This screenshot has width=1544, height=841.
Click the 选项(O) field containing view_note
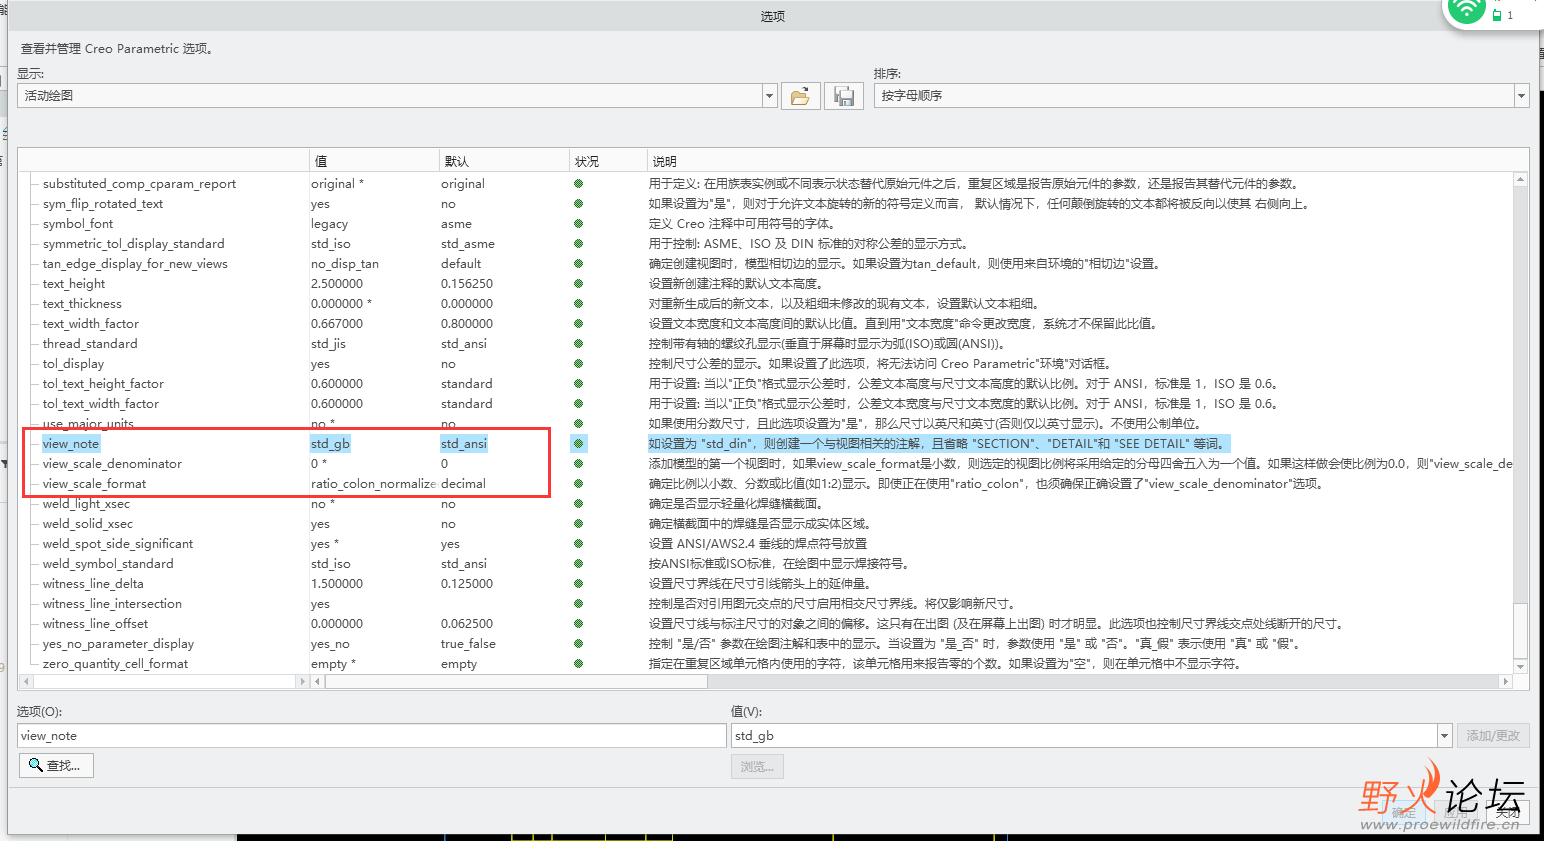coord(372,736)
